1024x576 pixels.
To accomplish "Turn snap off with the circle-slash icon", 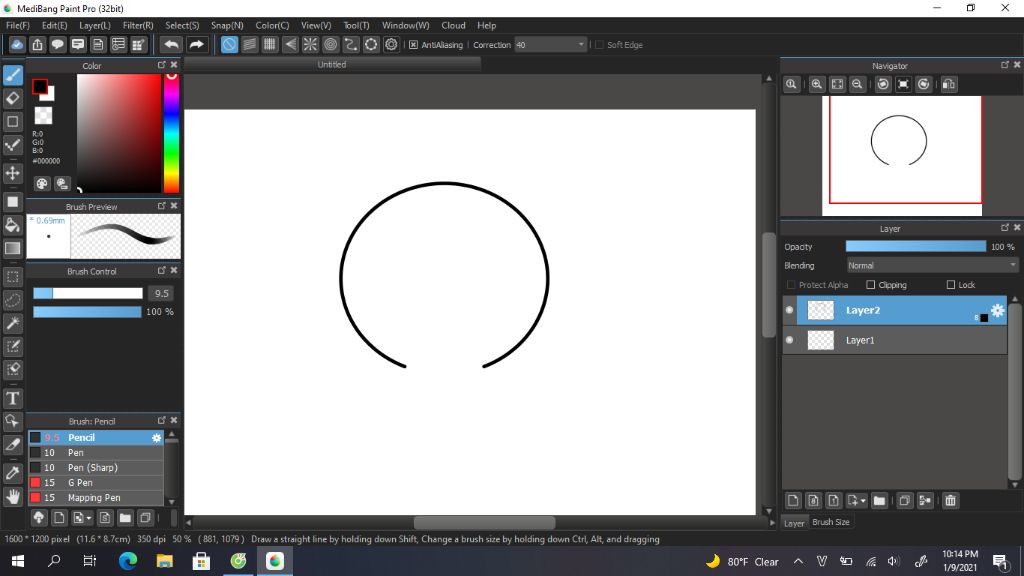I will click(229, 44).
